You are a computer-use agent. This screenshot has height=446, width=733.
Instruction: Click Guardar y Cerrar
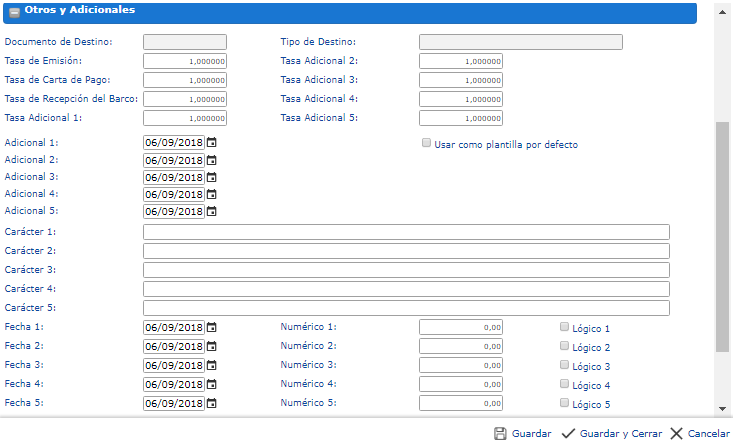(612, 434)
